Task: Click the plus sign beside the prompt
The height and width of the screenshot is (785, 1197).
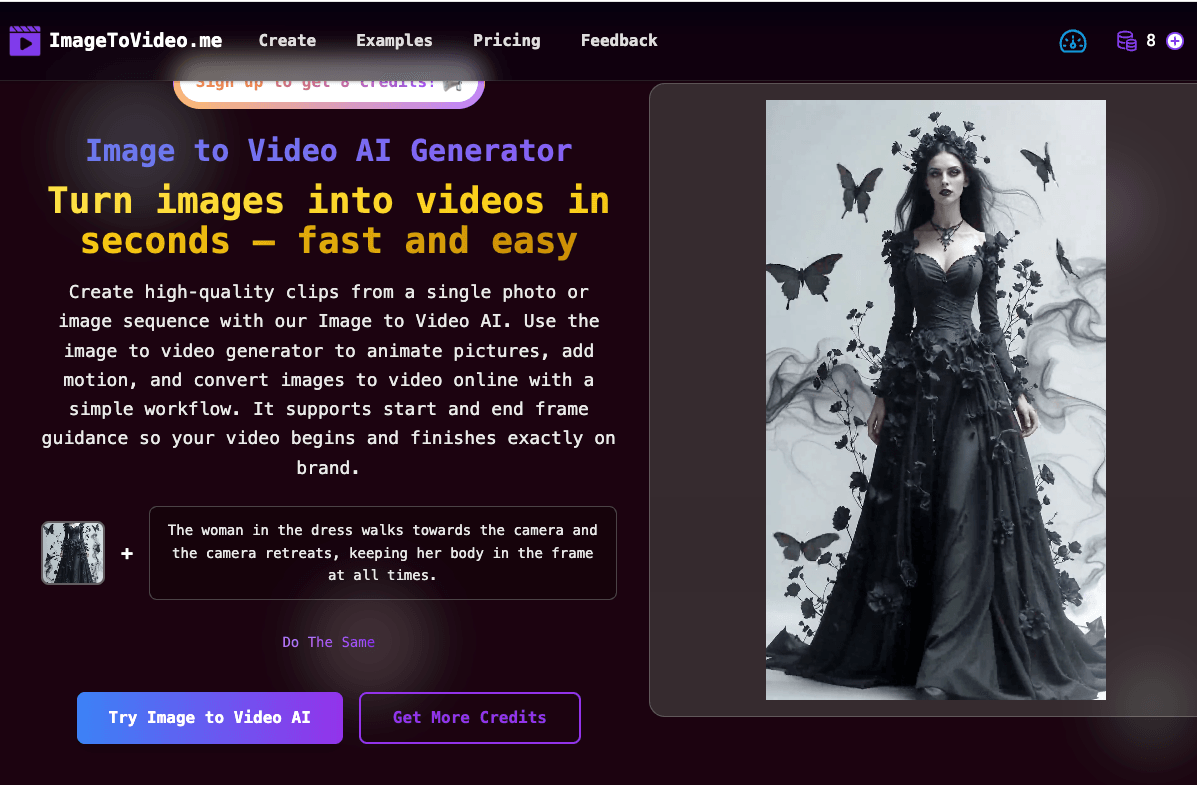Action: pyautogui.click(x=127, y=553)
